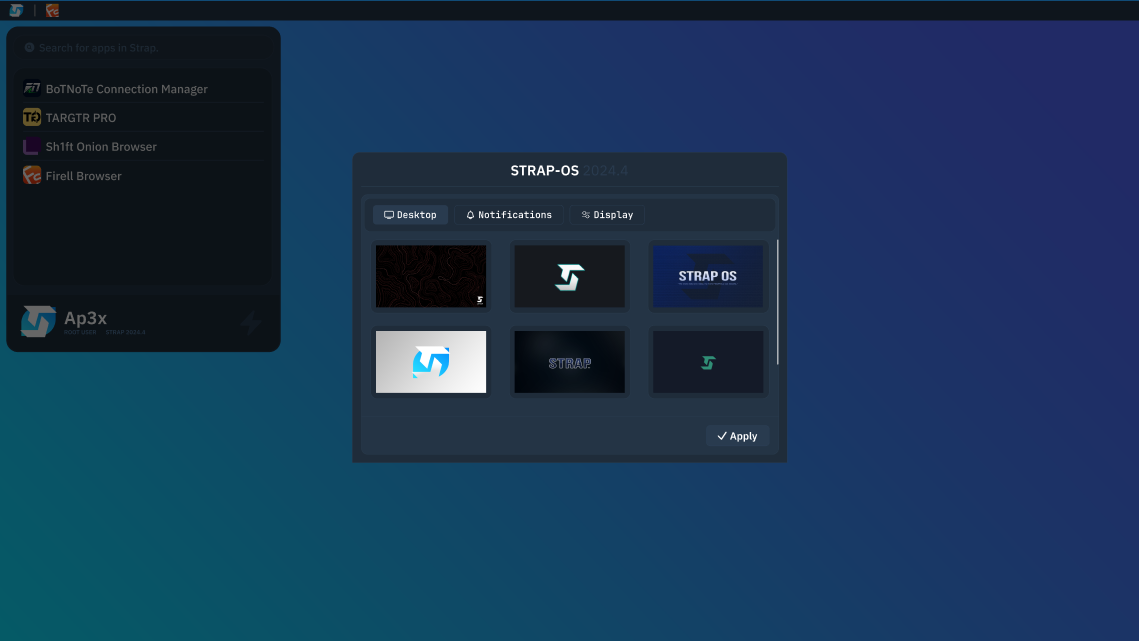Open the Strap logo menu in the top bar
The height and width of the screenshot is (641, 1139).
17,10
